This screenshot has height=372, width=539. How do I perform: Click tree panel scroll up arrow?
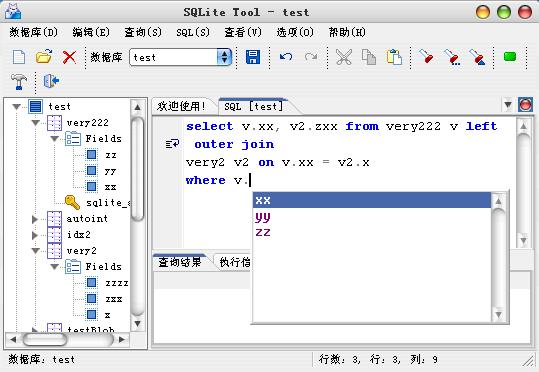pos(138,107)
